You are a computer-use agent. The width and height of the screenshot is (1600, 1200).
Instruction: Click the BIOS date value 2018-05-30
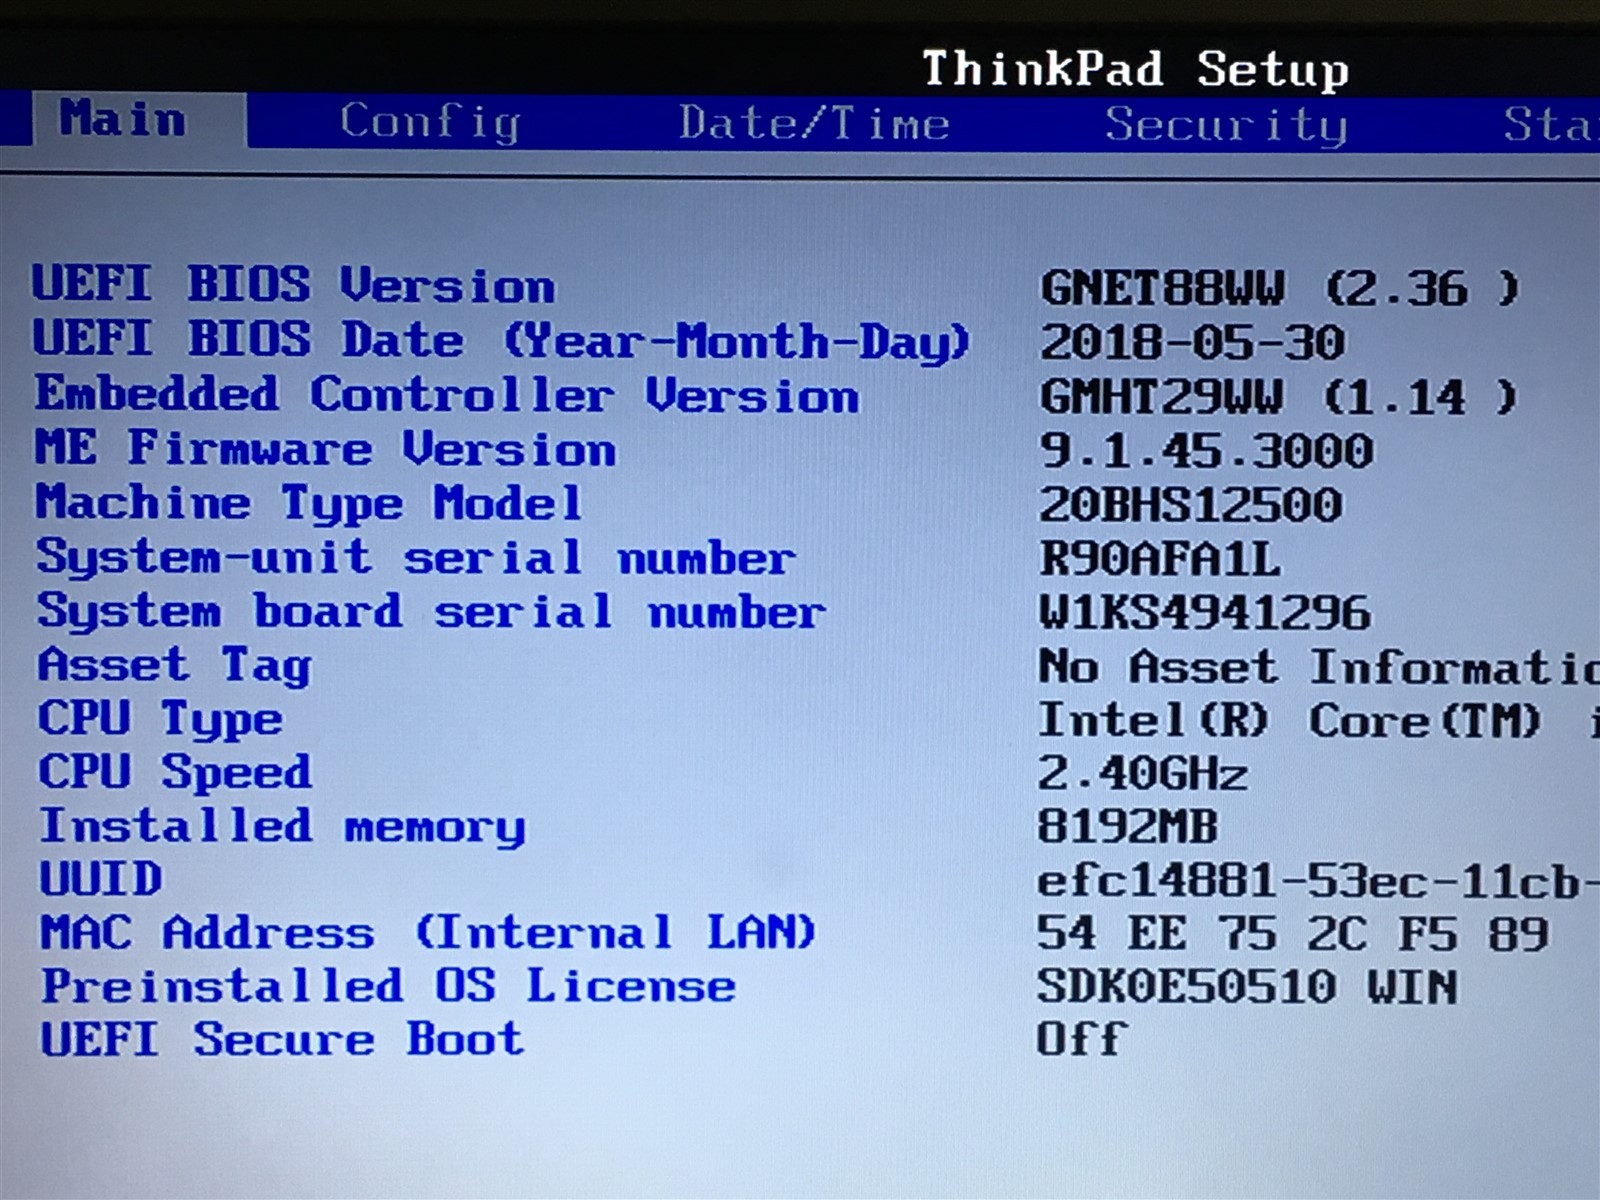(x=1192, y=343)
